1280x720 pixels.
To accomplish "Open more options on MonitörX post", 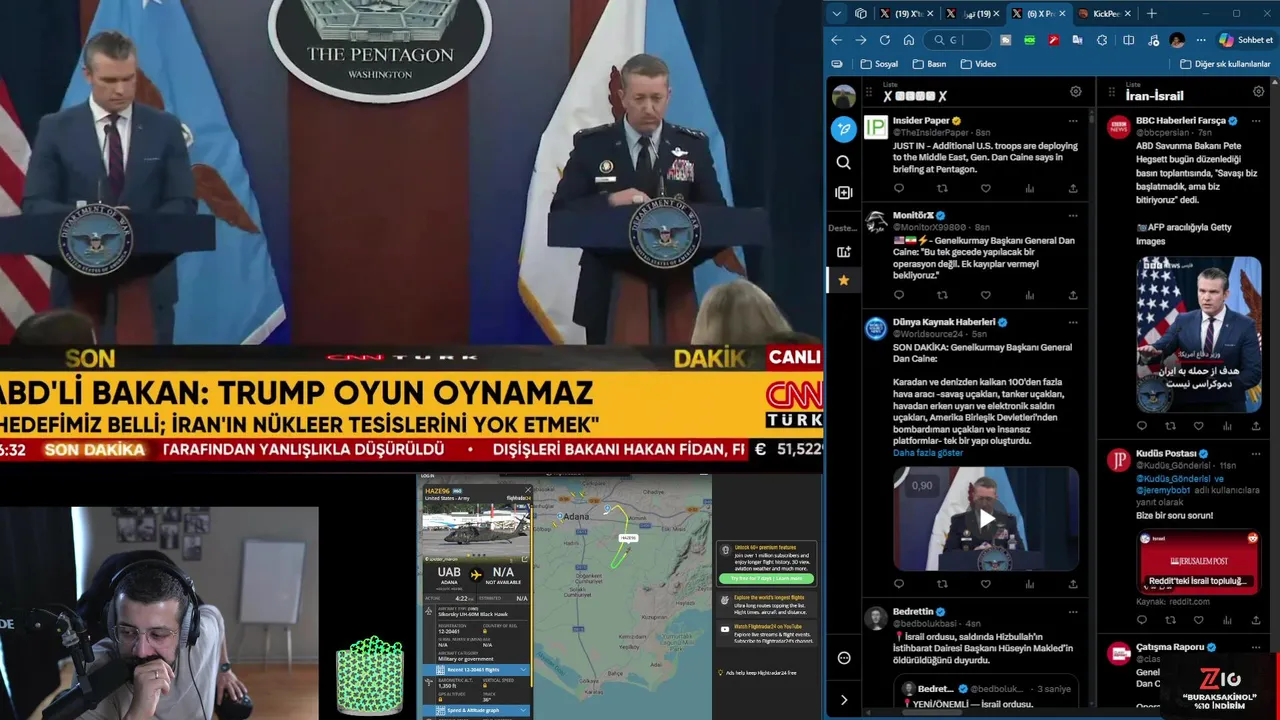I will [1073, 215].
